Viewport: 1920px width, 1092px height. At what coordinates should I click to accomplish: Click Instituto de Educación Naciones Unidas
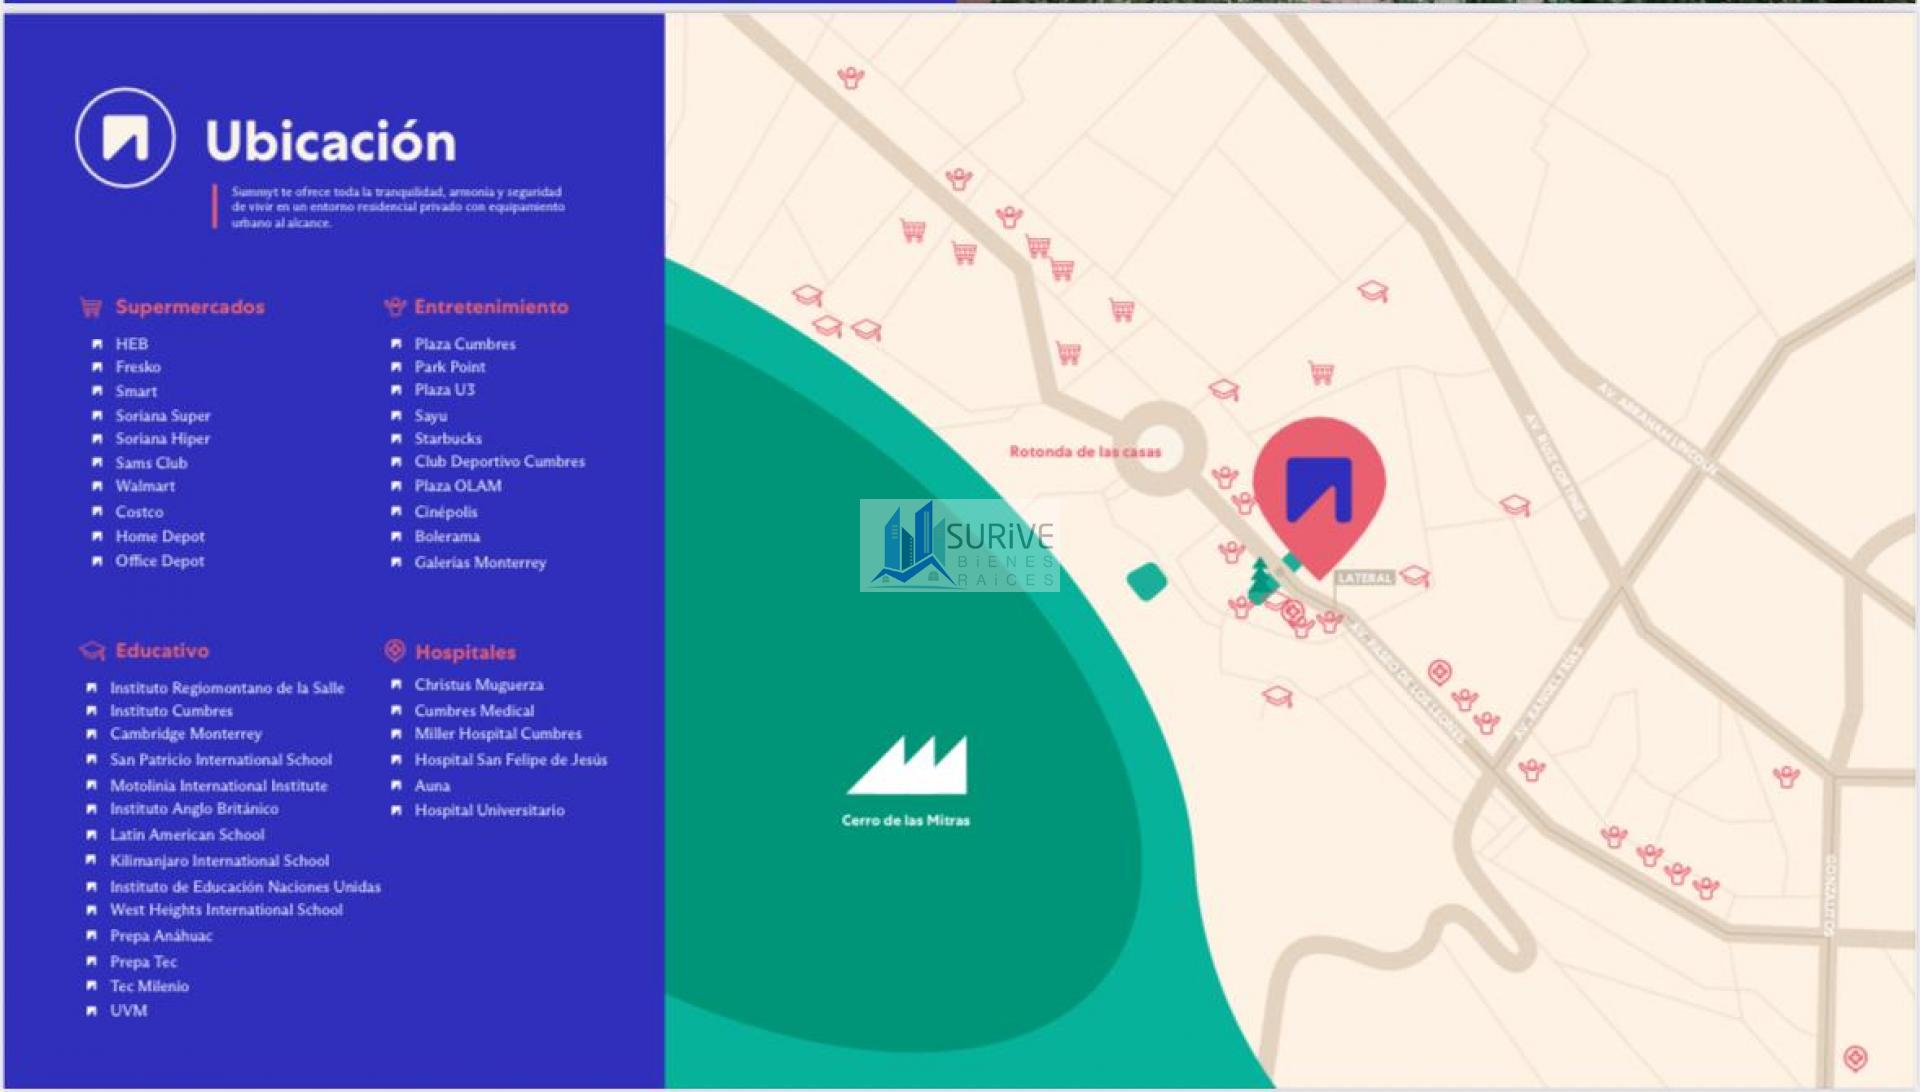coord(245,887)
